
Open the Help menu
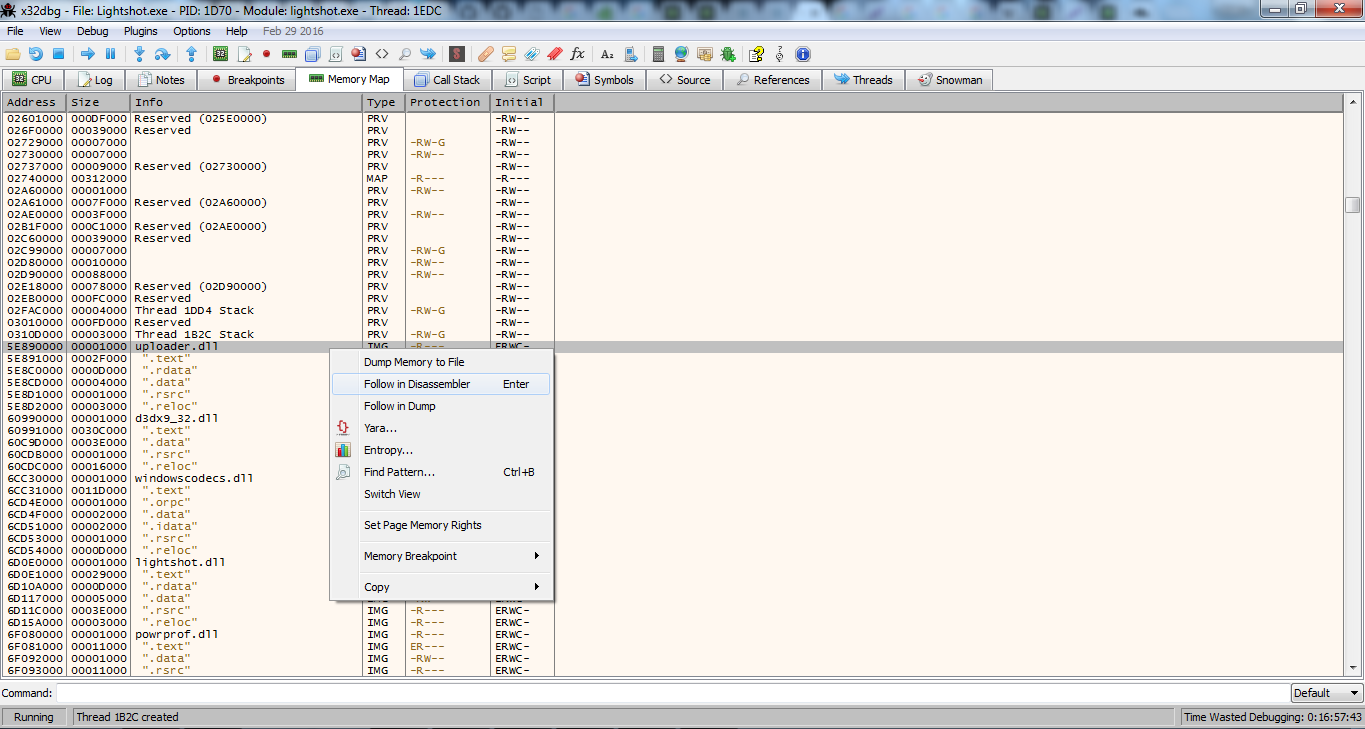pyautogui.click(x=237, y=31)
